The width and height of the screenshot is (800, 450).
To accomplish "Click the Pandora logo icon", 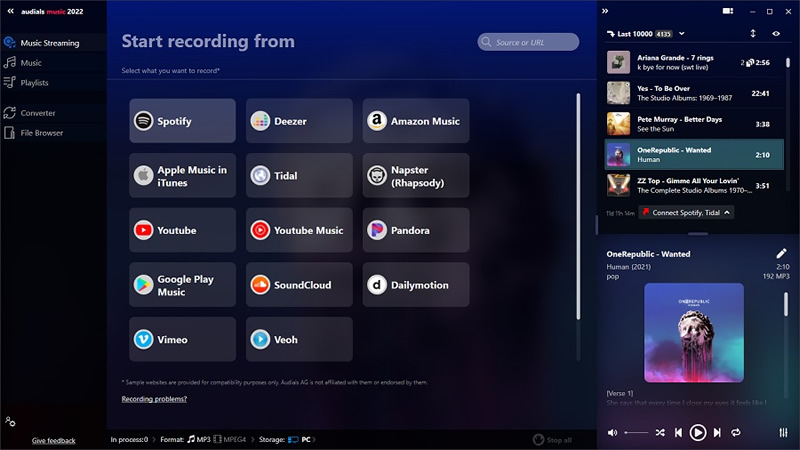I will [377, 230].
